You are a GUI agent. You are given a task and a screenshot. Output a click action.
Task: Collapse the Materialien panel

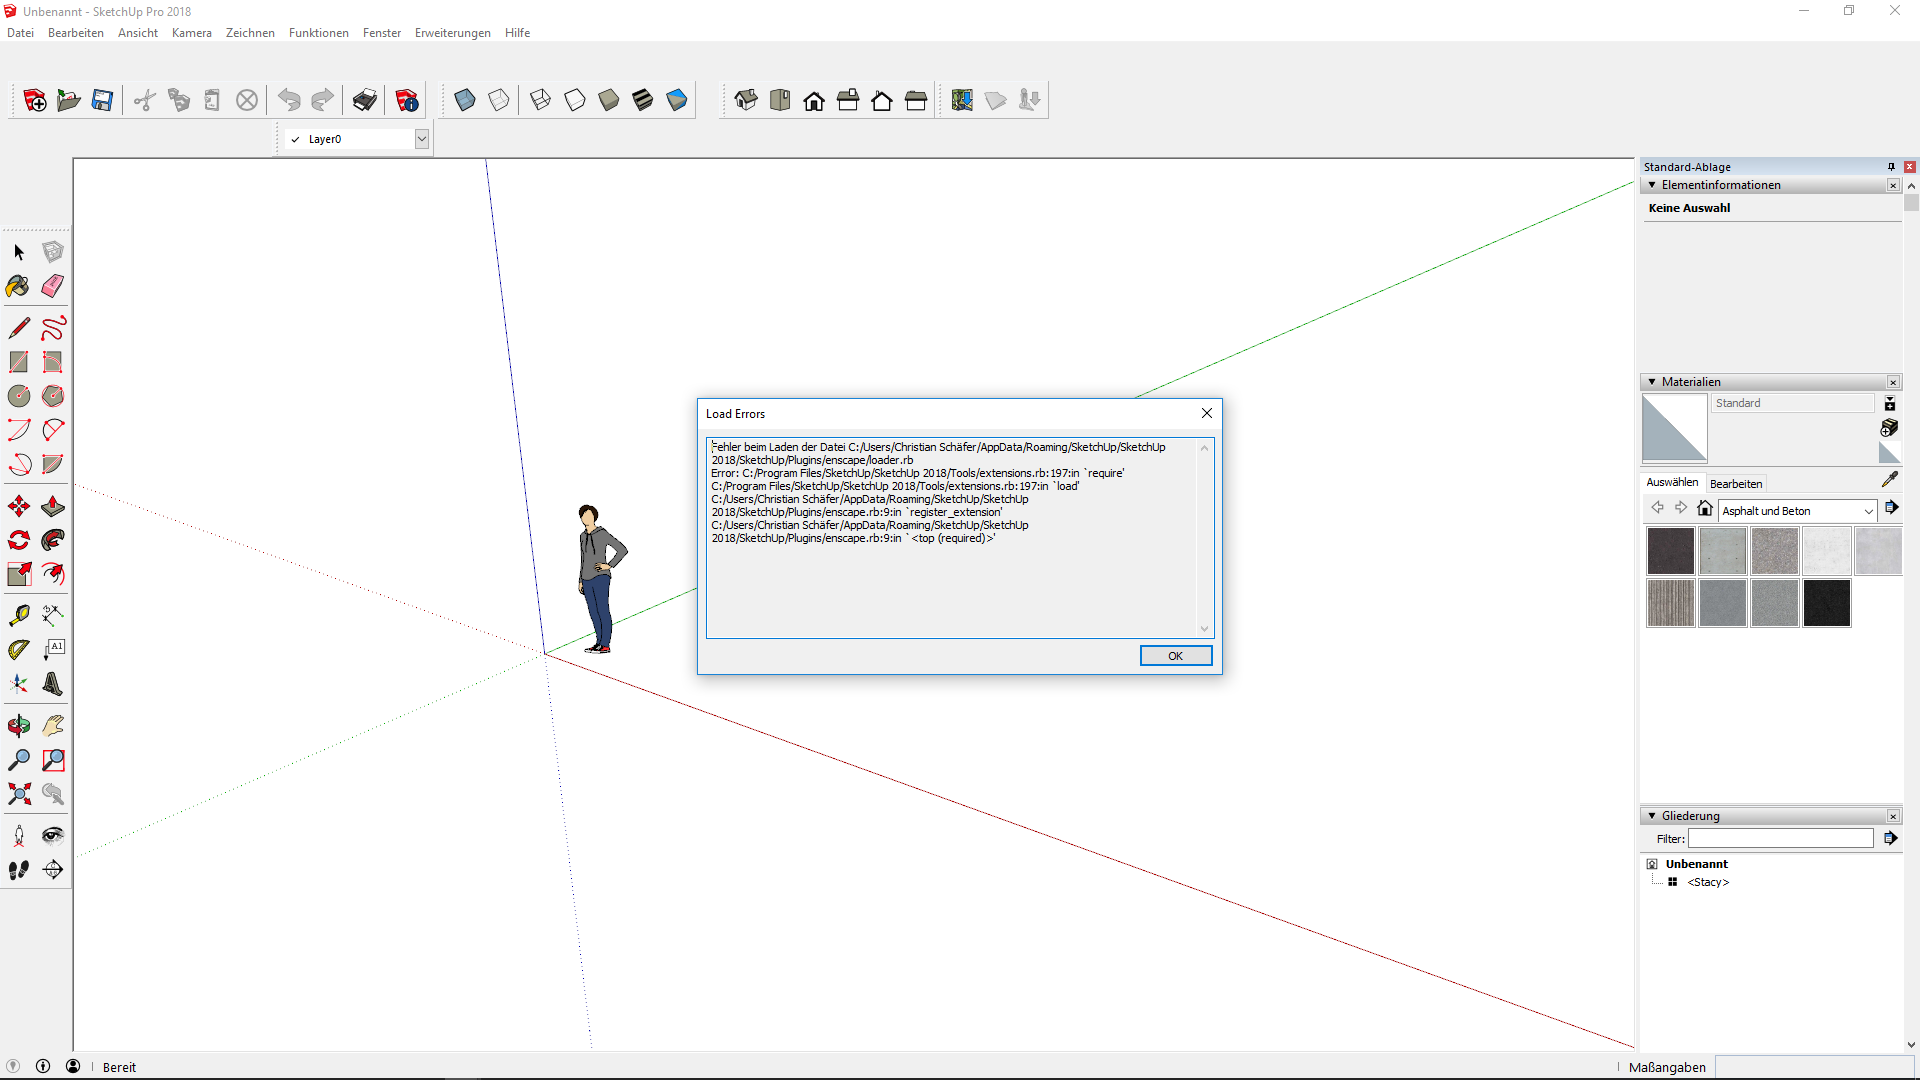tap(1652, 382)
